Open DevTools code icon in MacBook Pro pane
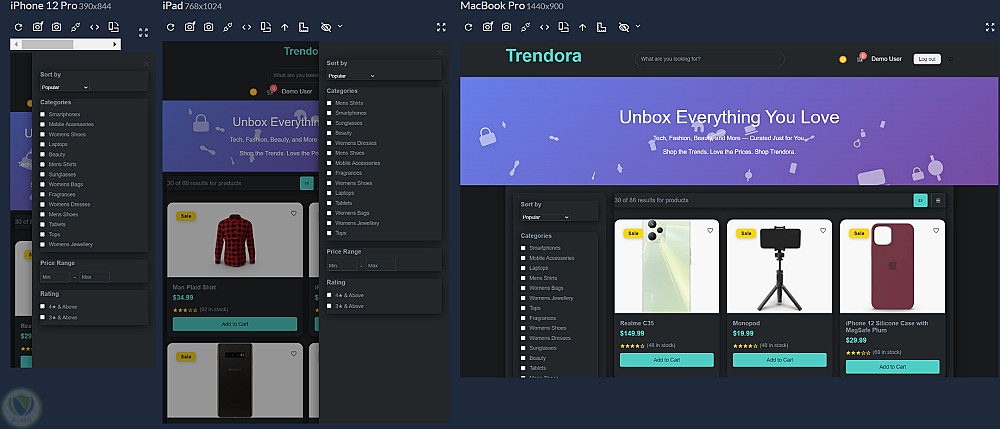The image size is (1000, 429). click(x=545, y=27)
